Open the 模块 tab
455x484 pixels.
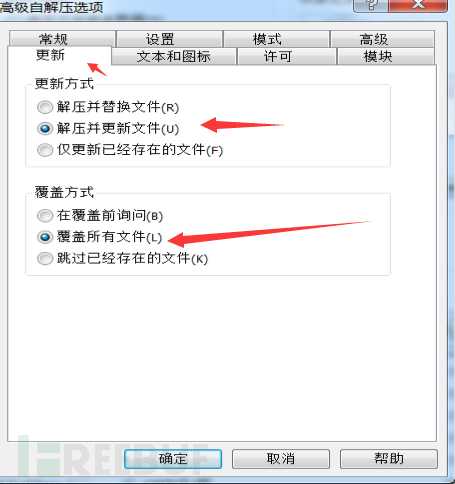click(386, 56)
